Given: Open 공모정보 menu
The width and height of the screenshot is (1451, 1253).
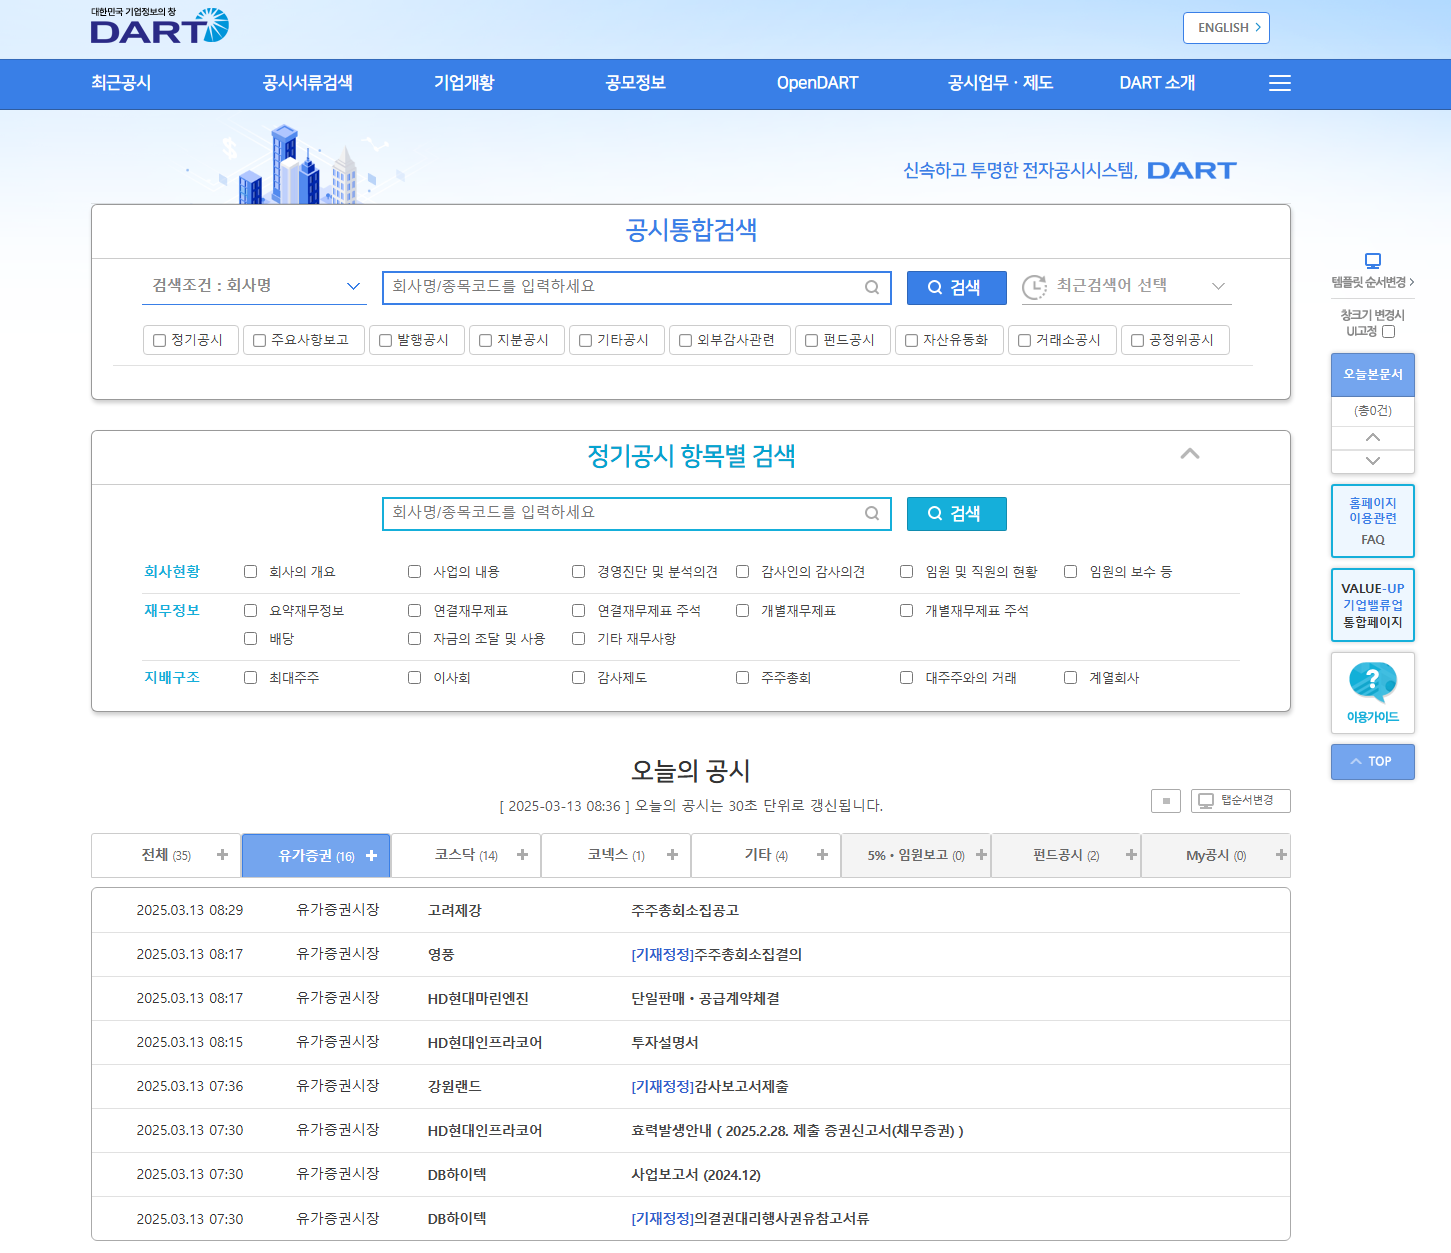Looking at the screenshot, I should [635, 83].
